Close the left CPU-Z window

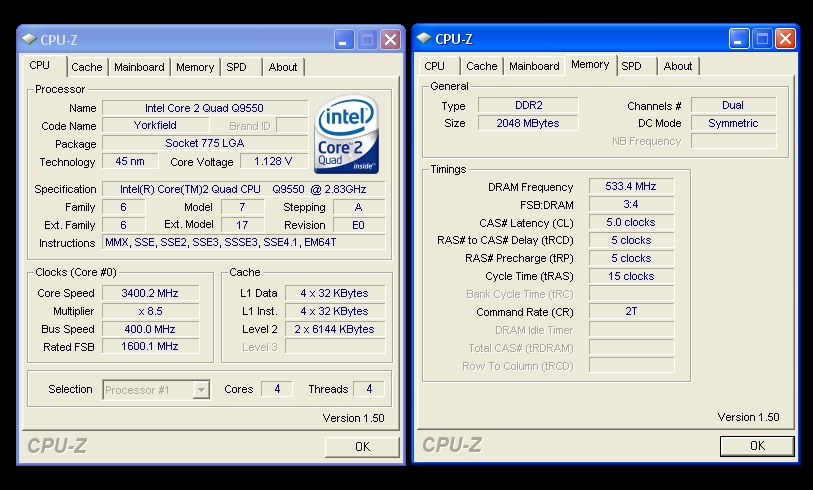pyautogui.click(x=390, y=40)
